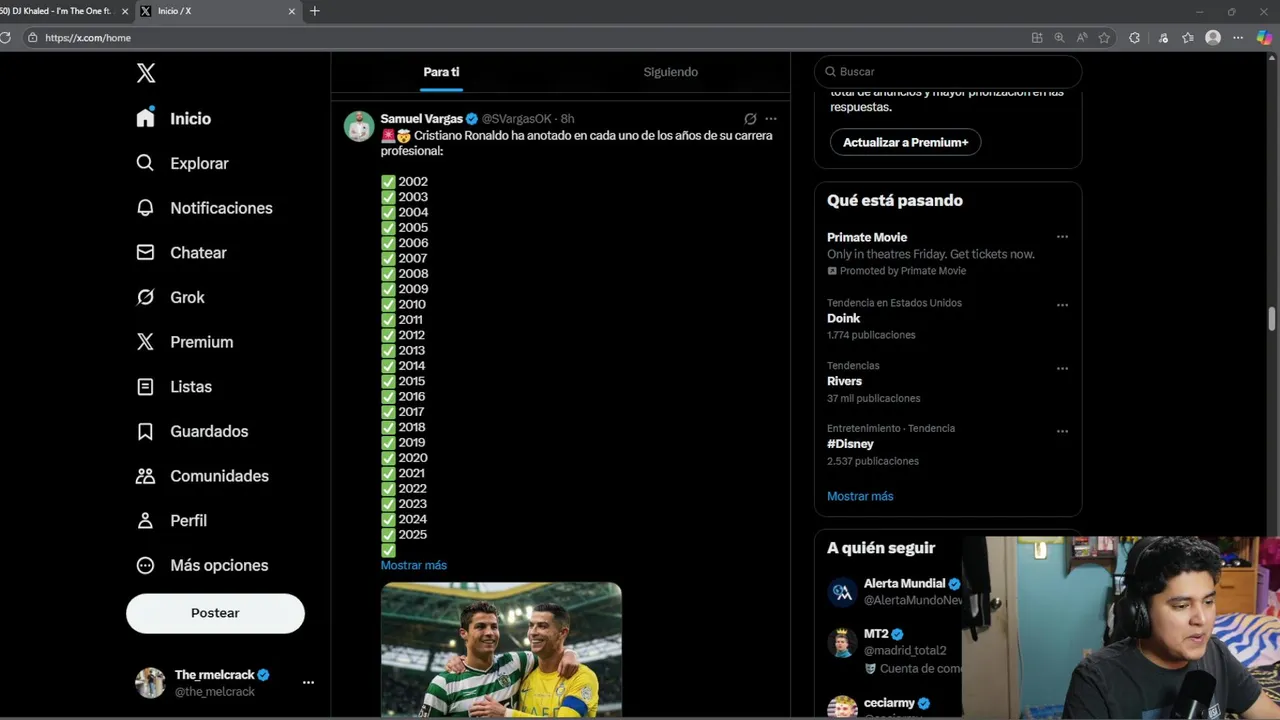Click read aloud icon in address bar
Screen dimensions: 1280x720
(x=1082, y=38)
